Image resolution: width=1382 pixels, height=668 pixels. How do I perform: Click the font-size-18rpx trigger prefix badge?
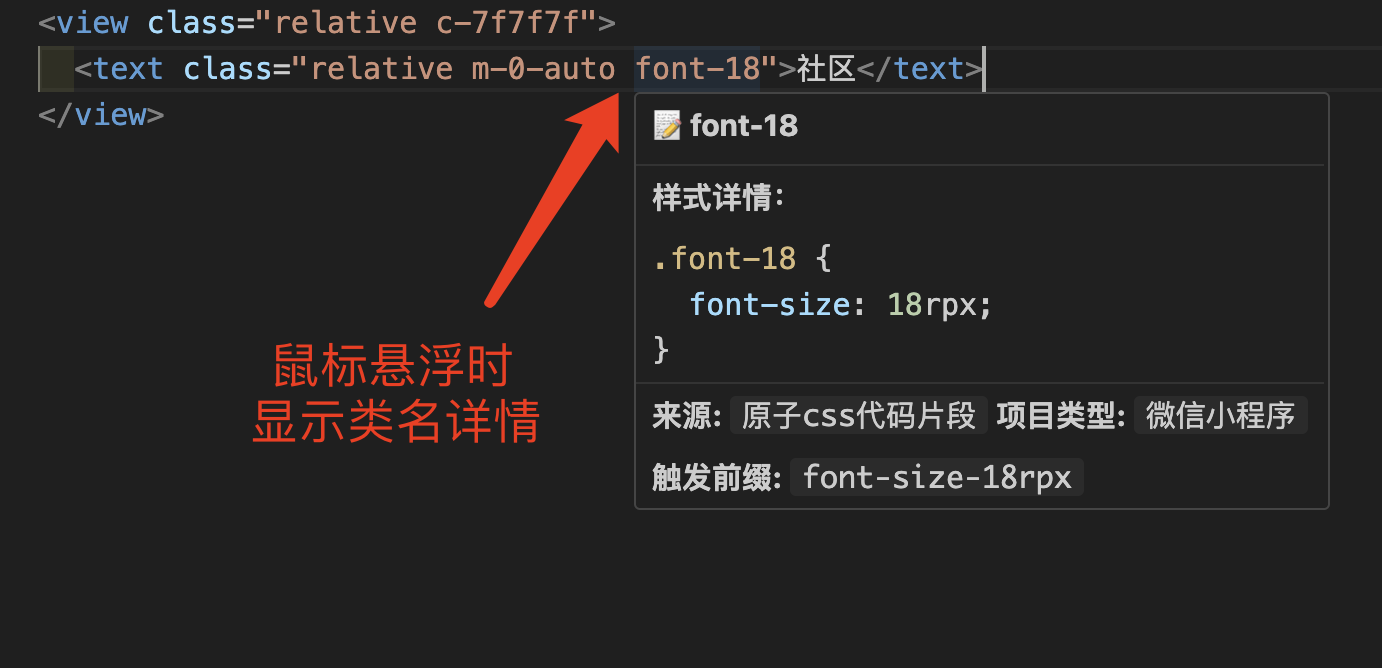tap(936, 478)
